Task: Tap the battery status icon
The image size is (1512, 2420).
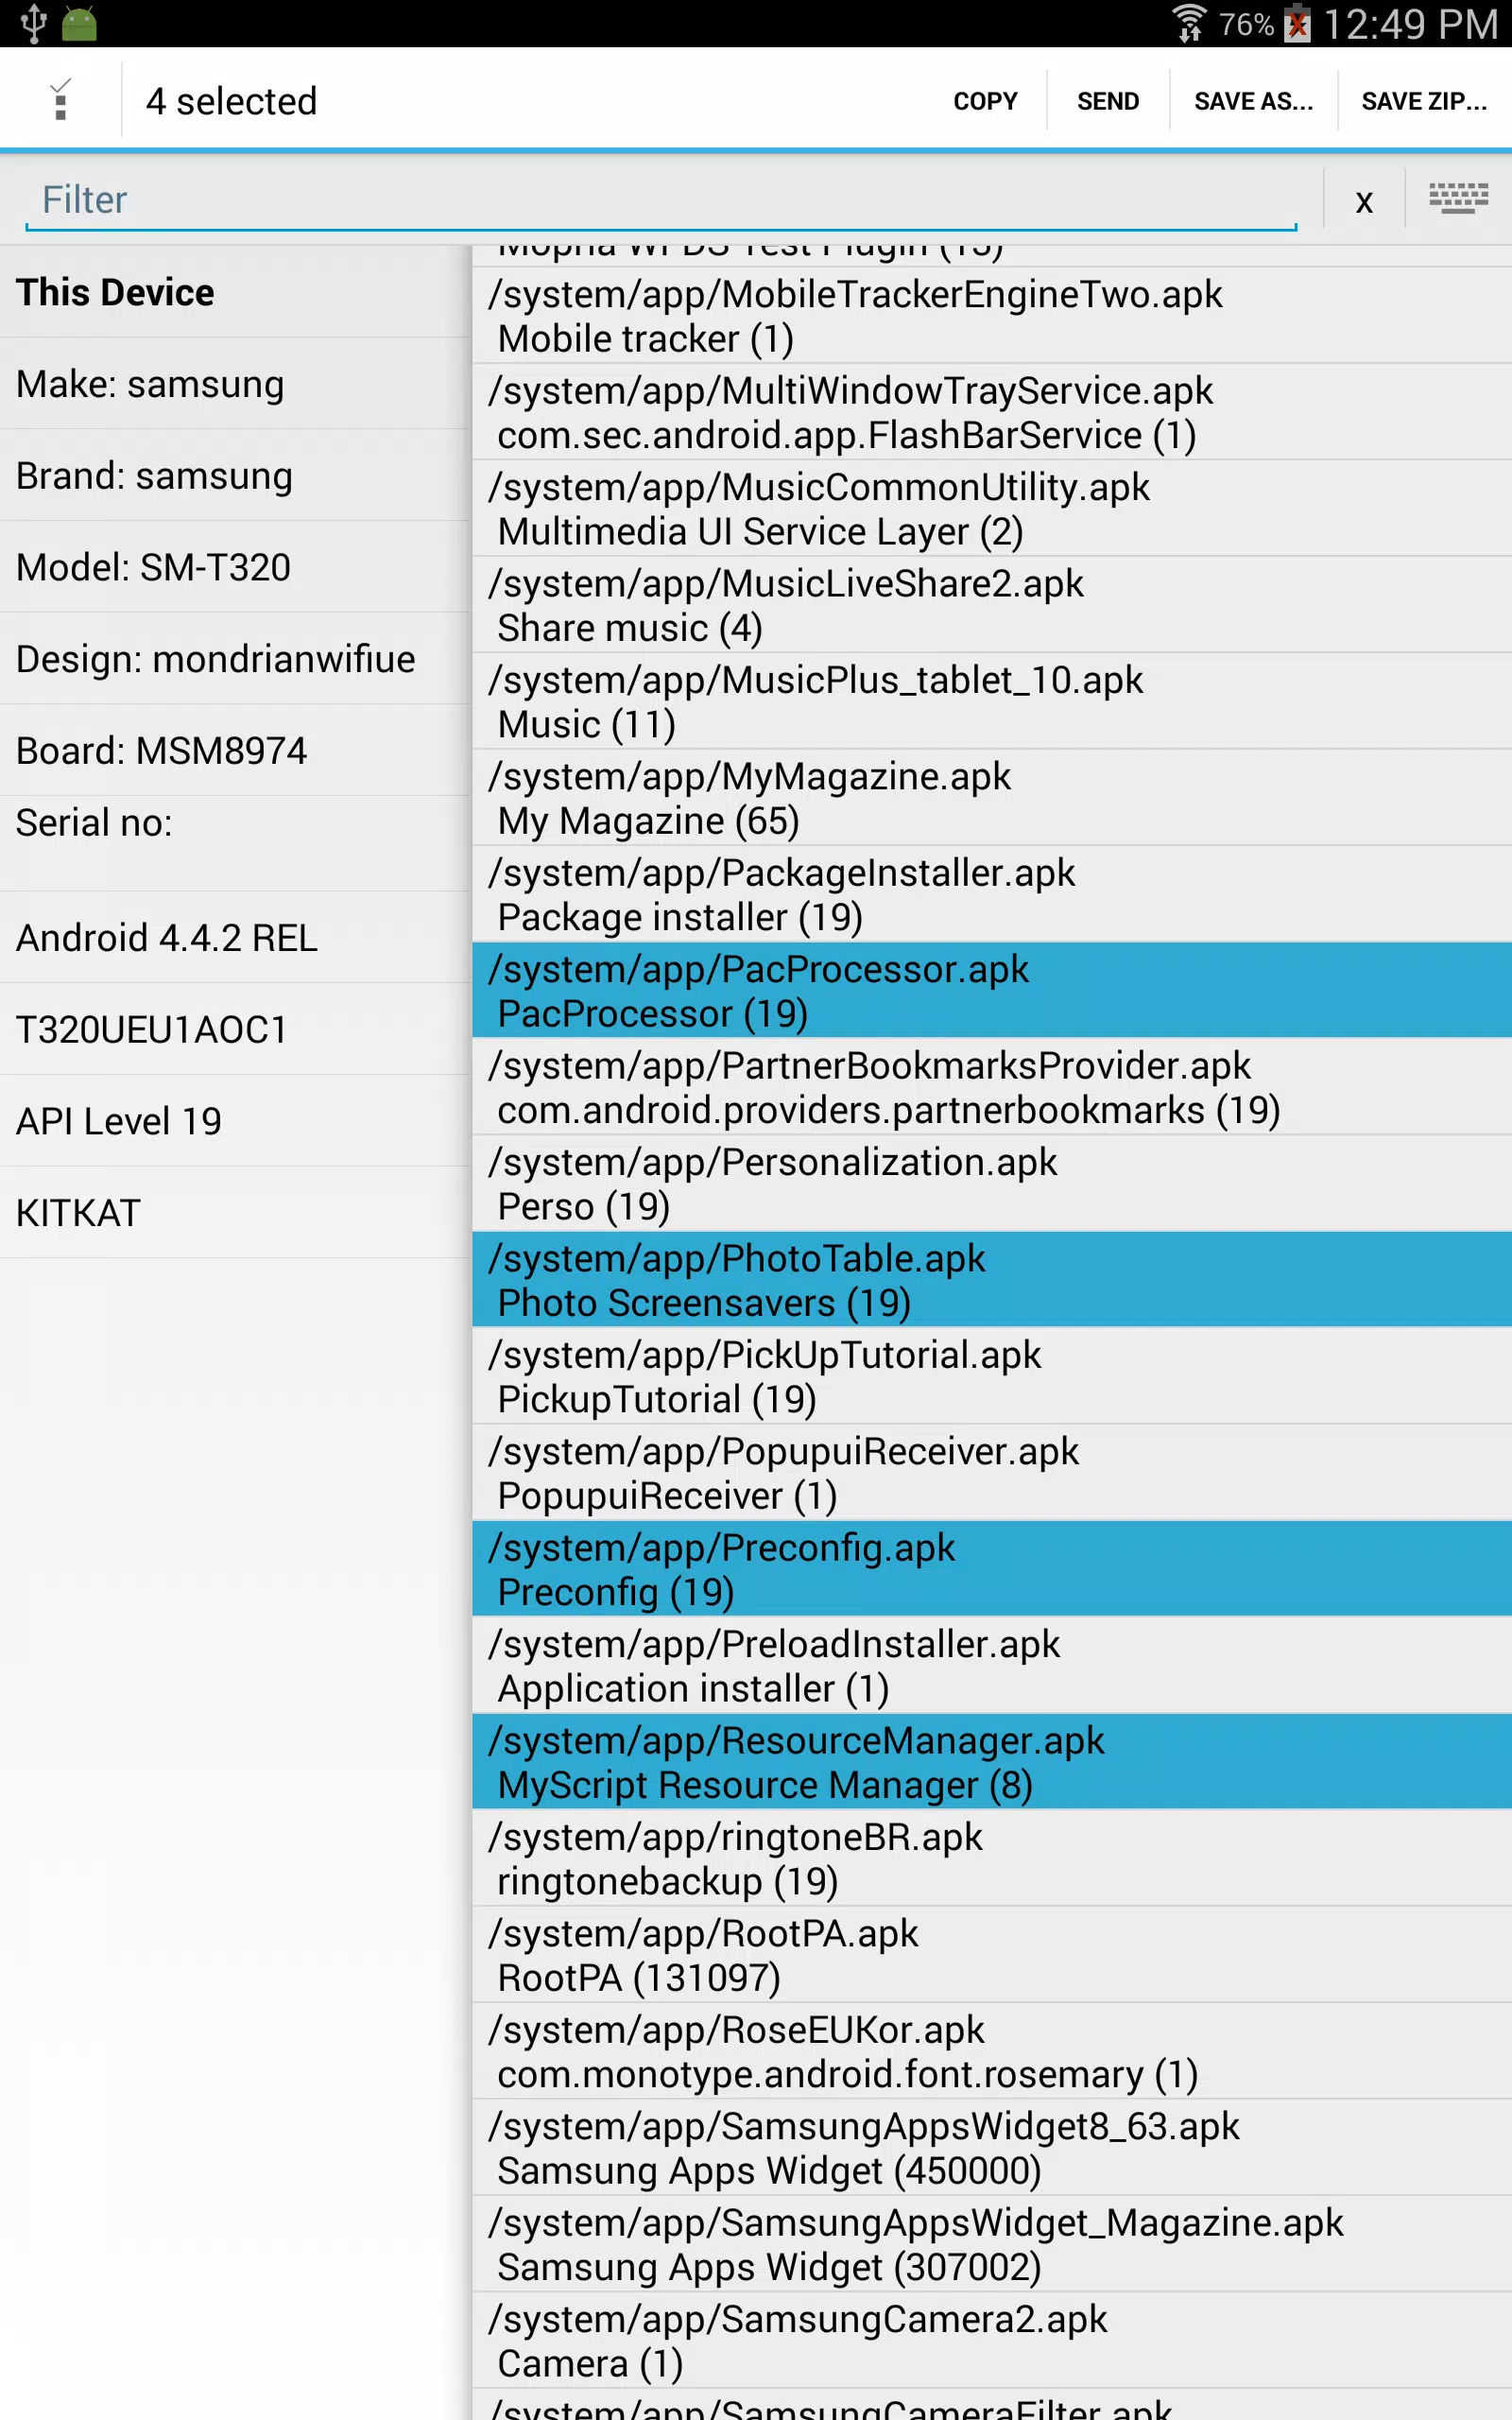Action: pos(1297,23)
